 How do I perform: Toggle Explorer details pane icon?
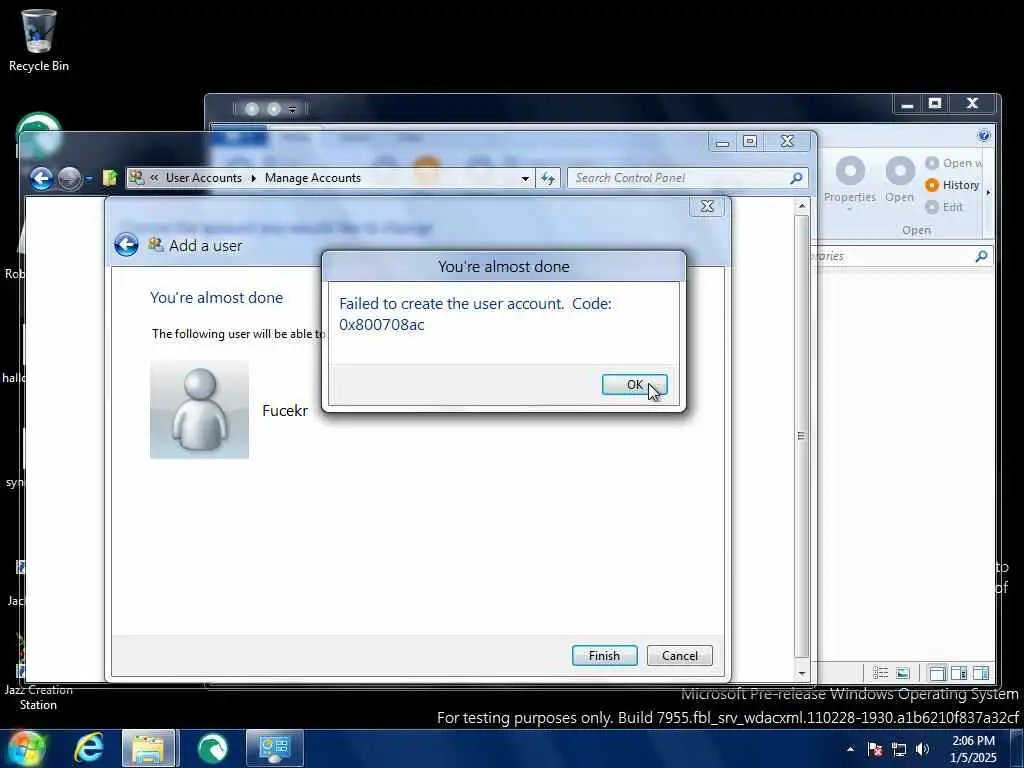(959, 673)
